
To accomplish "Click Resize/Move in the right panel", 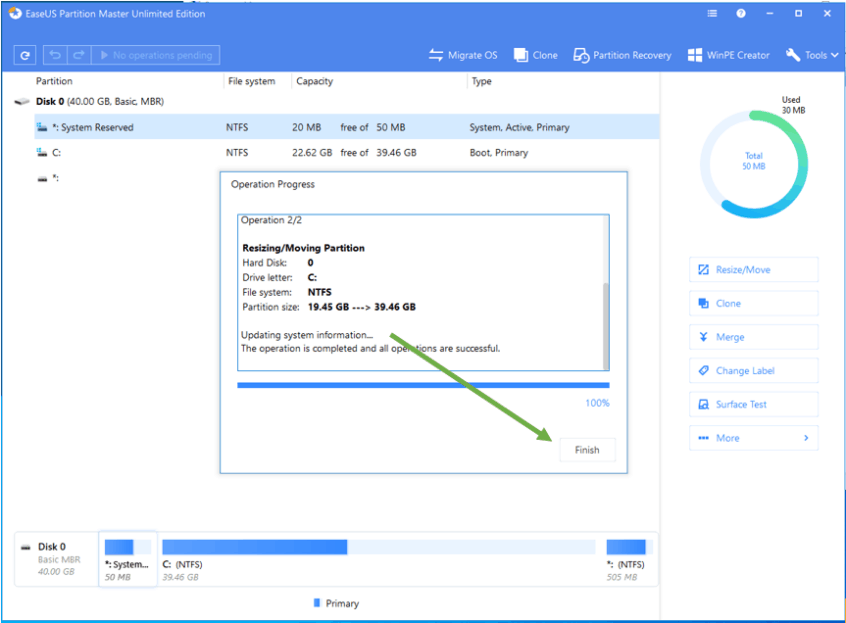I will [753, 270].
